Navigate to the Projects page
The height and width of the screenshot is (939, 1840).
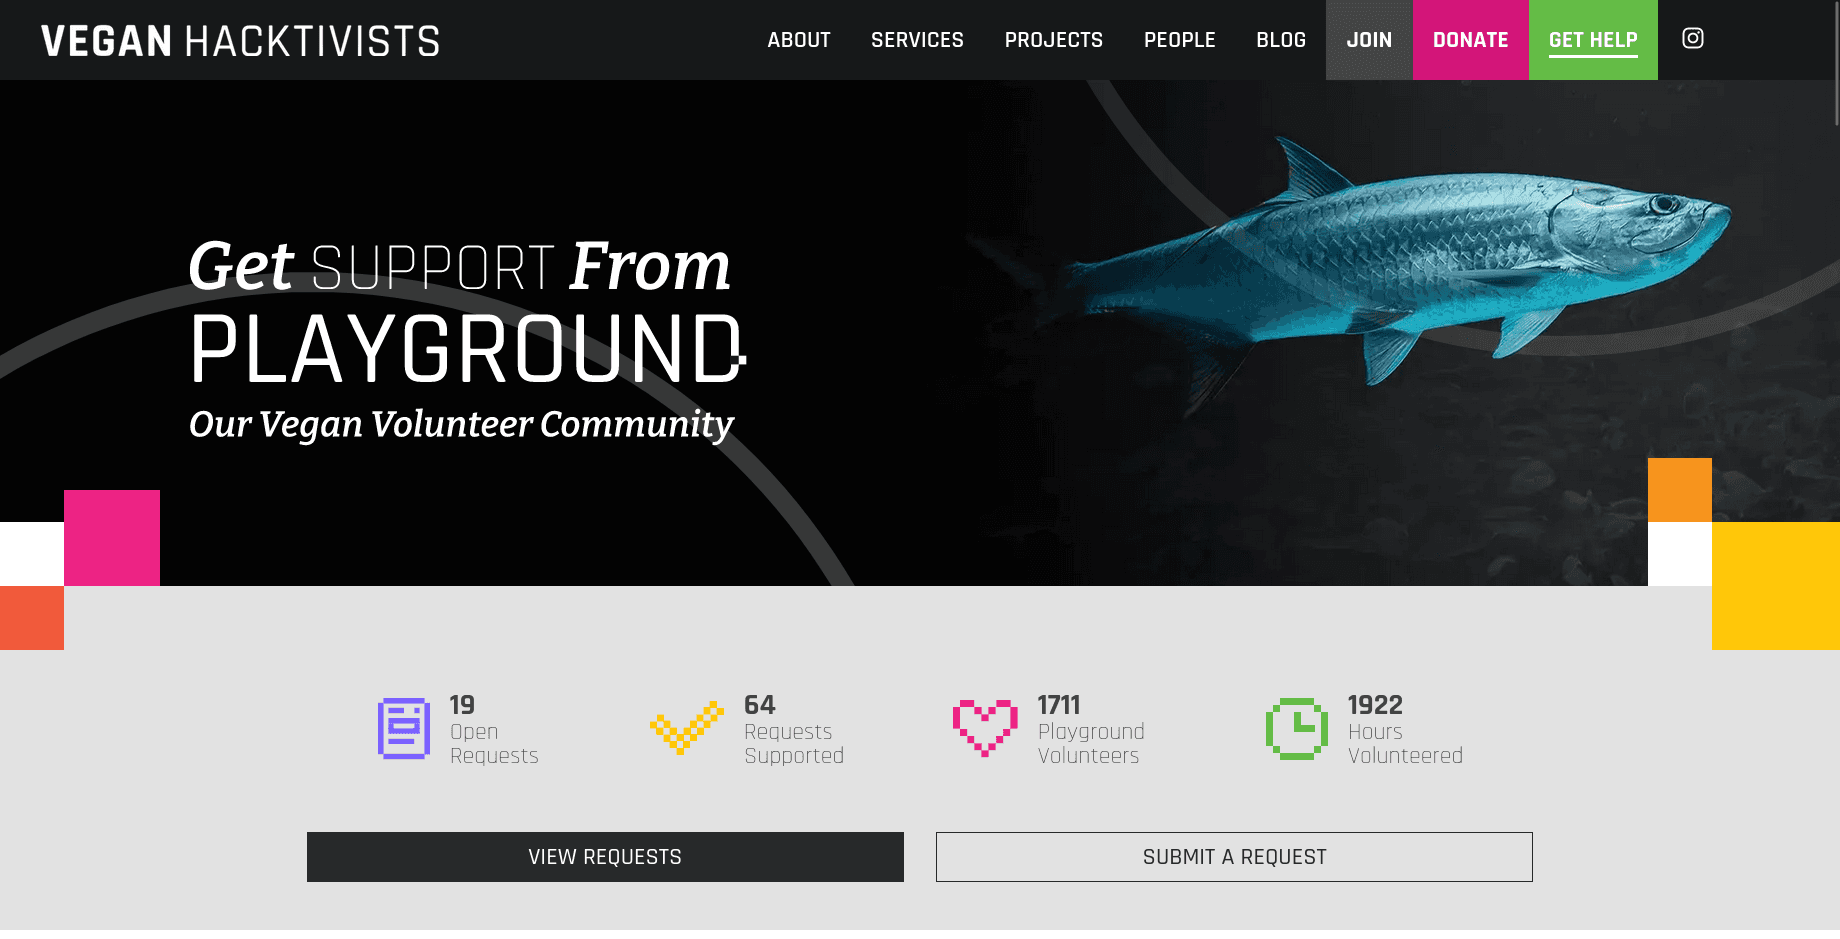point(1053,40)
